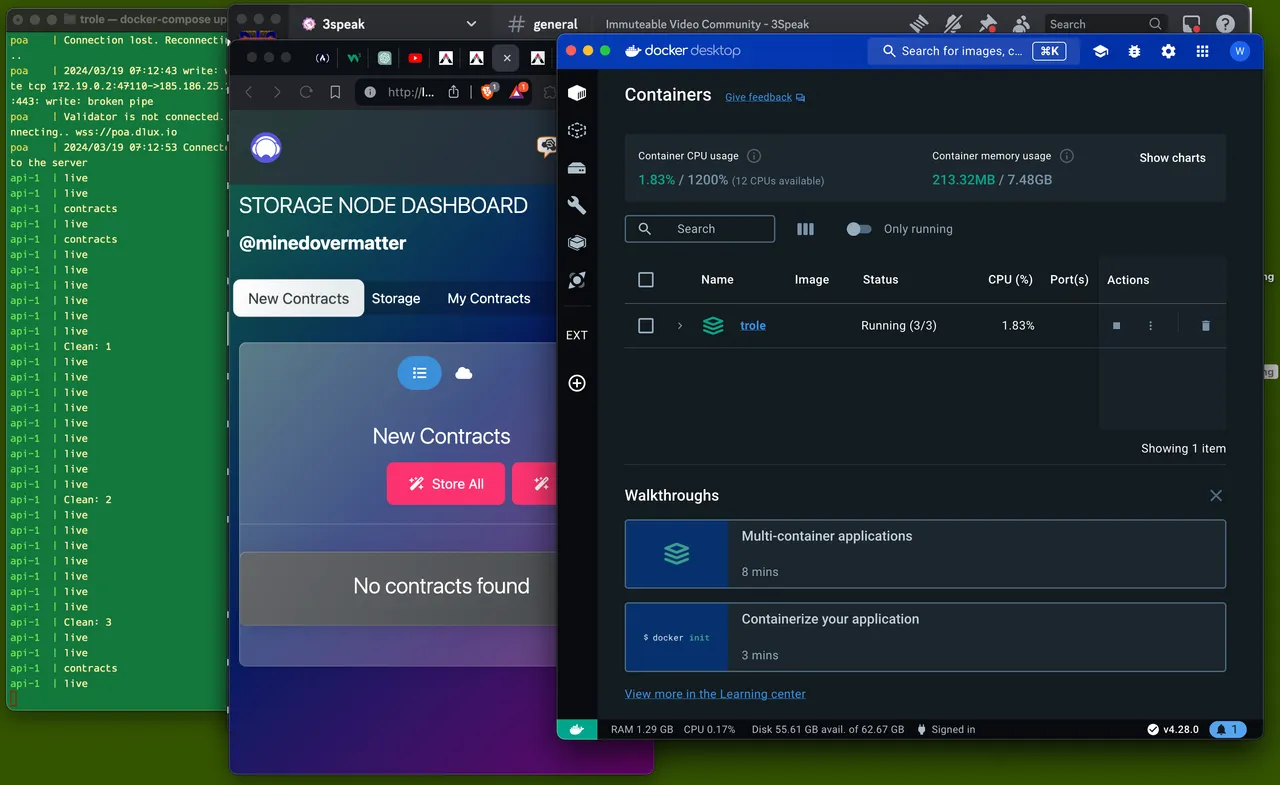Click Give feedback link
This screenshot has height=785, width=1280.
click(x=765, y=97)
